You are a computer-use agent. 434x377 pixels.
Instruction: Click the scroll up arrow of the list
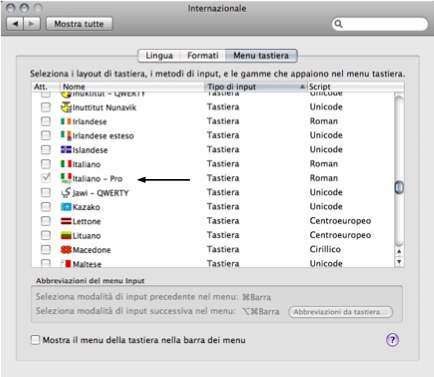click(x=399, y=251)
